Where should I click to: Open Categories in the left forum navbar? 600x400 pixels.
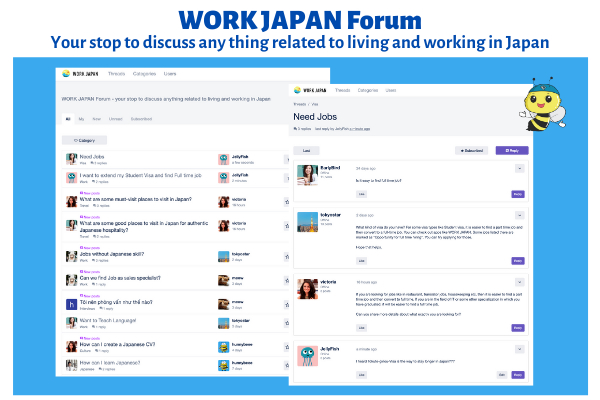[x=144, y=73]
